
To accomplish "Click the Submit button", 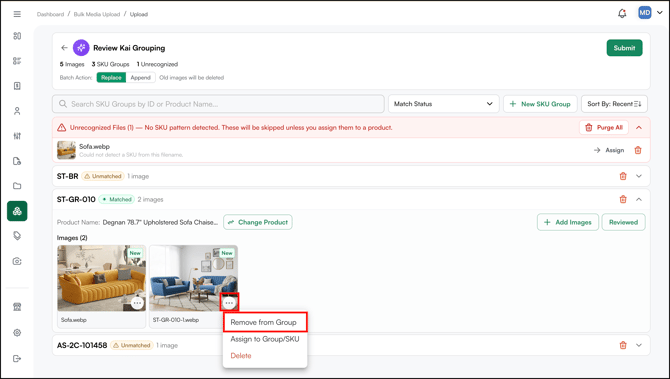I will click(x=624, y=48).
